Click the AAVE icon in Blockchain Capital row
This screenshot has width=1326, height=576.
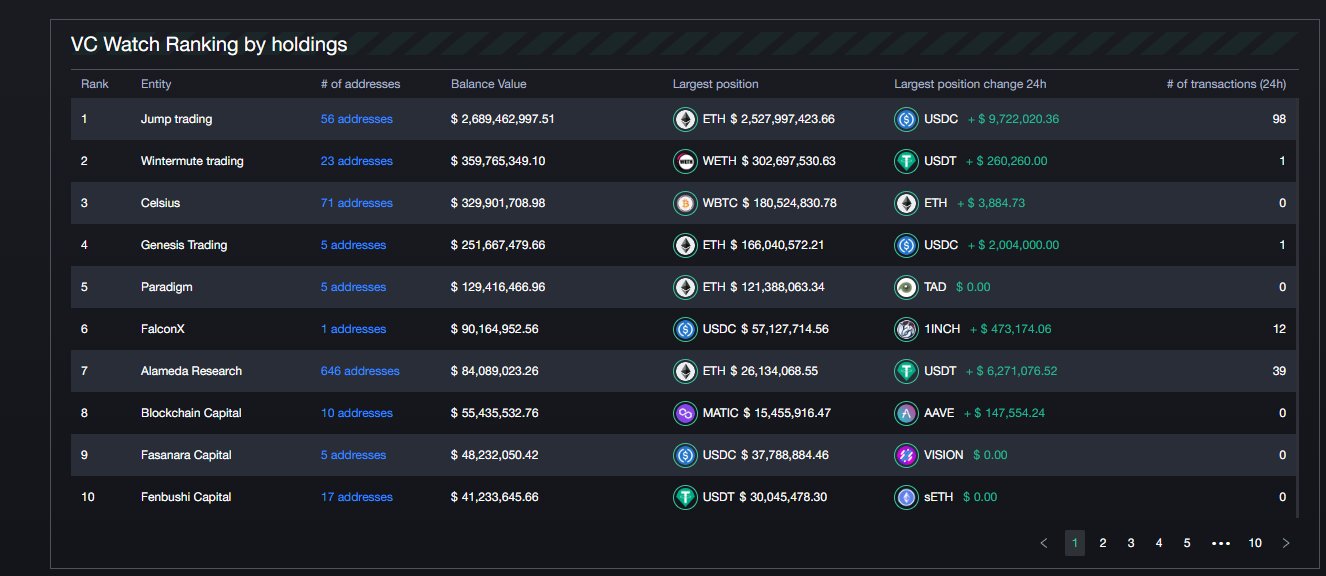click(x=906, y=413)
